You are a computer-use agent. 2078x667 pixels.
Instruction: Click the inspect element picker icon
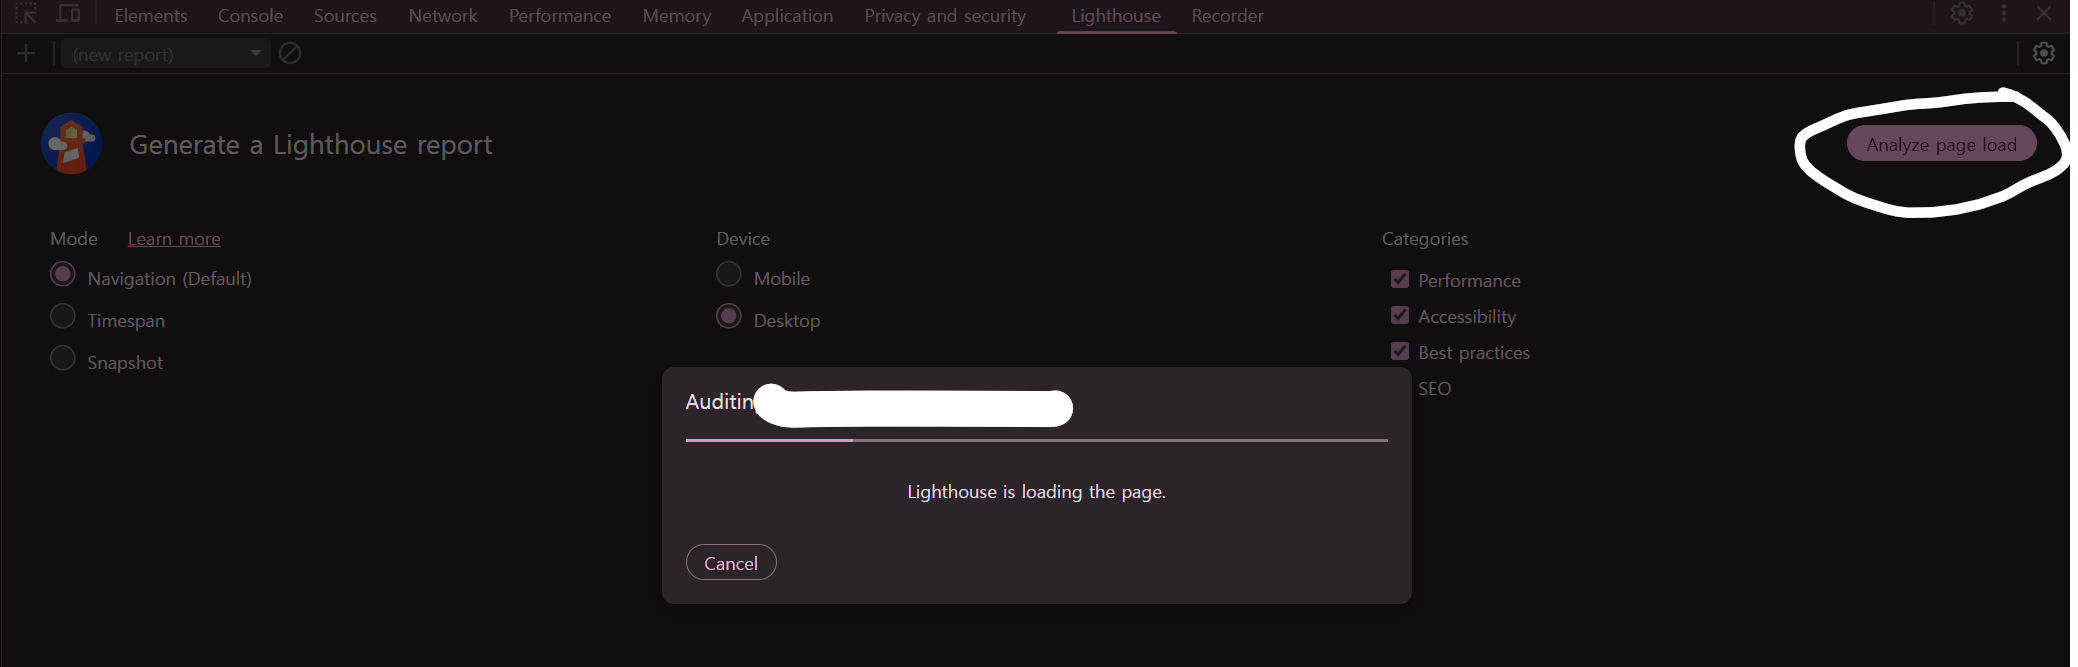[26, 14]
